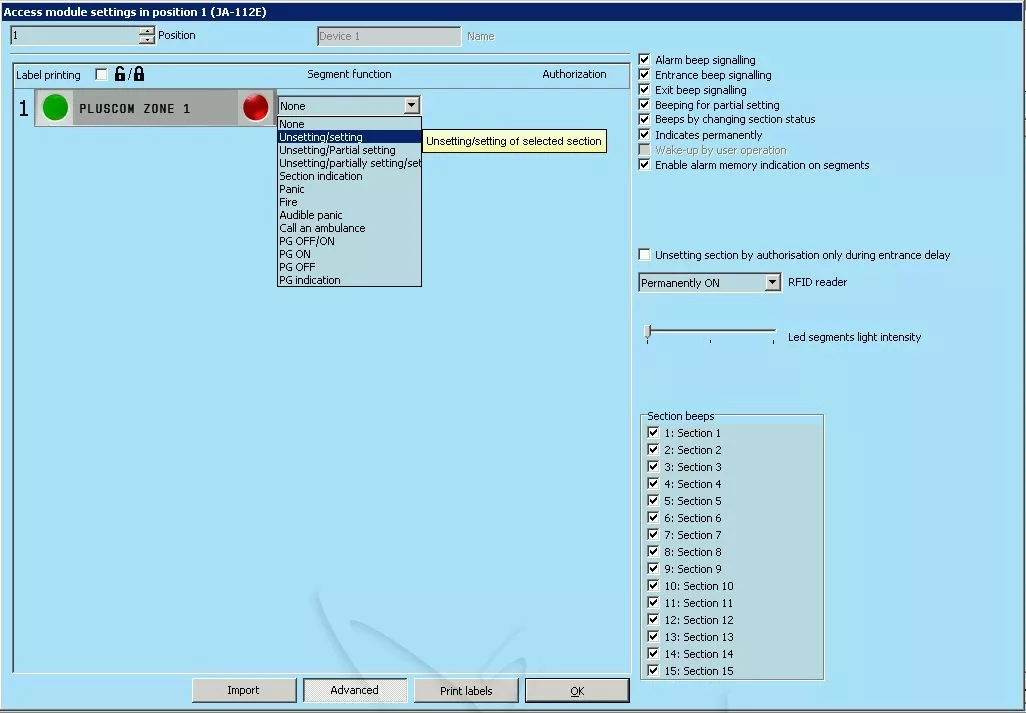
Task: Toggle 10: Section 10 checkbox
Action: click(653, 585)
